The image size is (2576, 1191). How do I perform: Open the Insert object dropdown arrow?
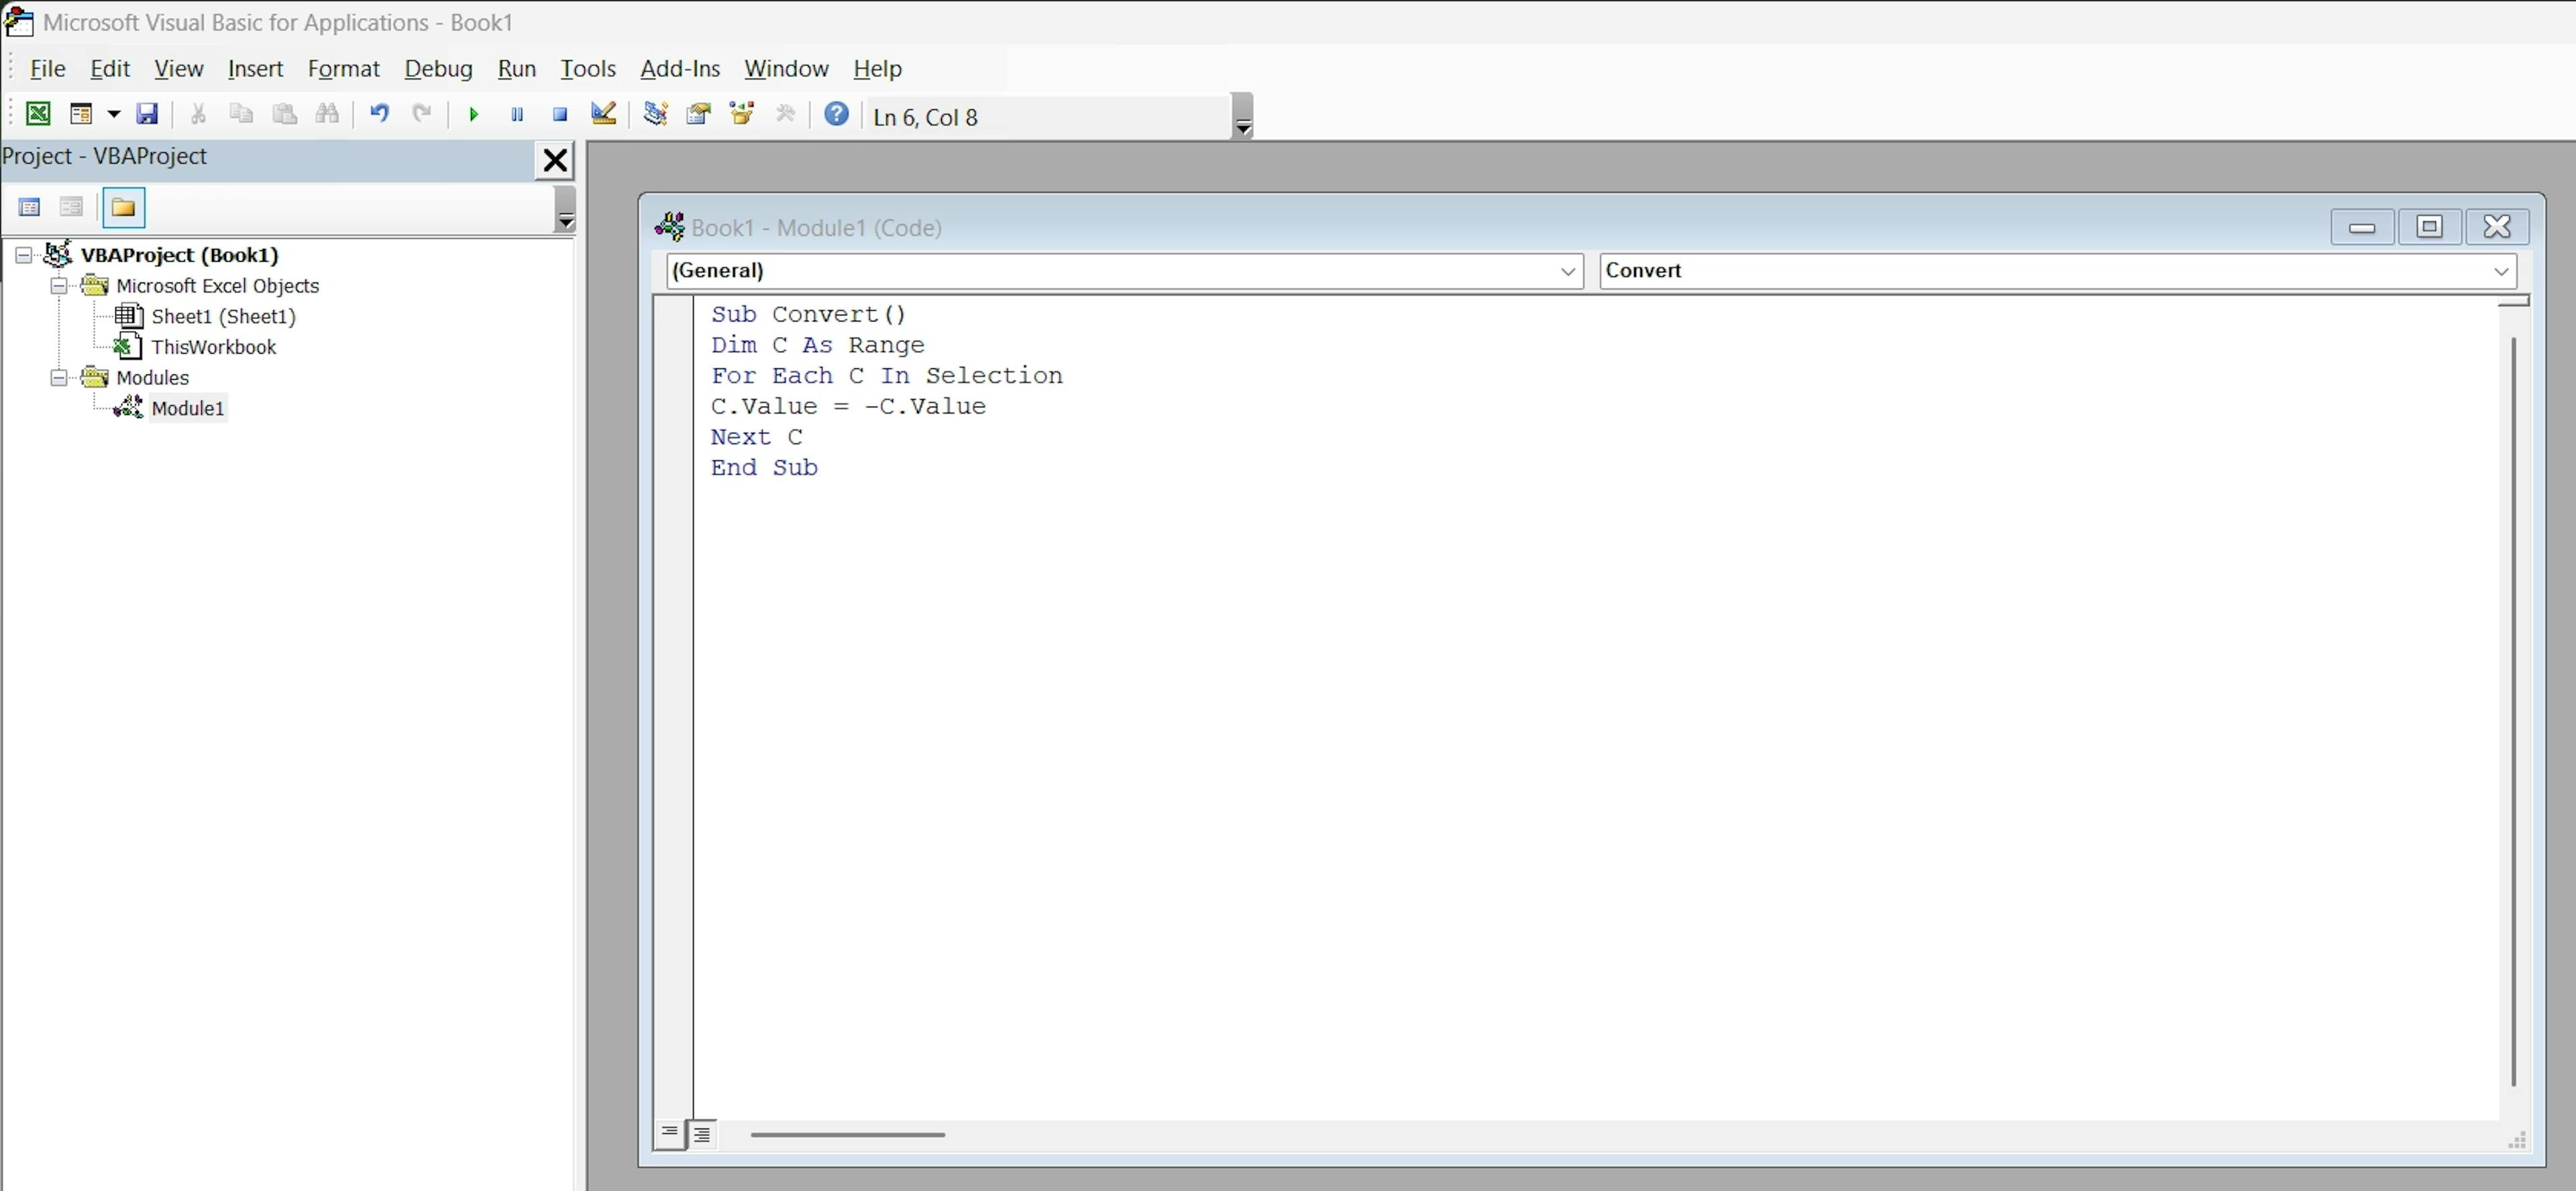coord(114,114)
